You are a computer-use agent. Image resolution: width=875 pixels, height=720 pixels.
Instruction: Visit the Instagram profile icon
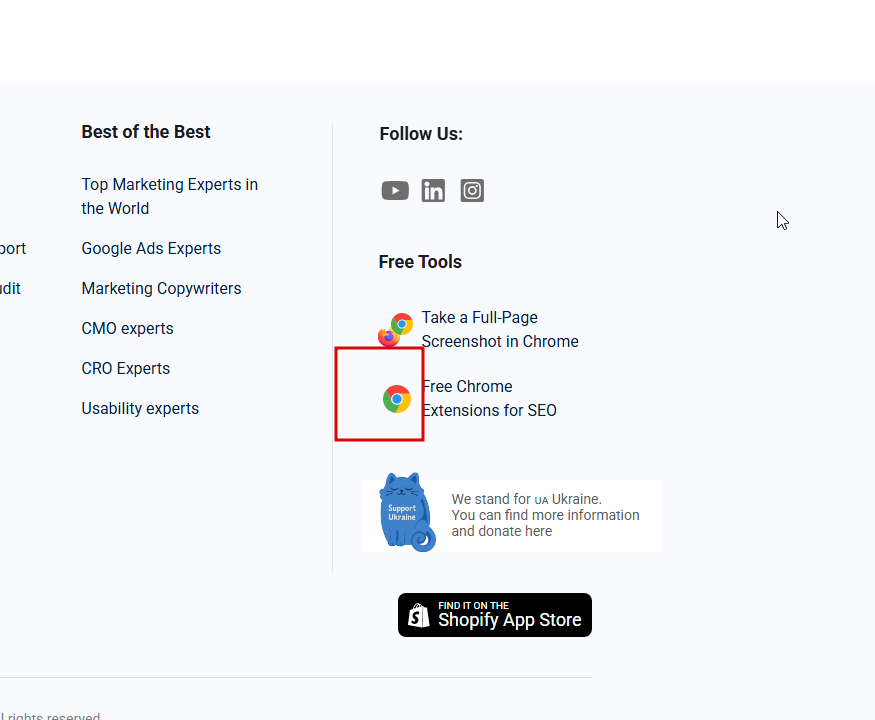[472, 191]
